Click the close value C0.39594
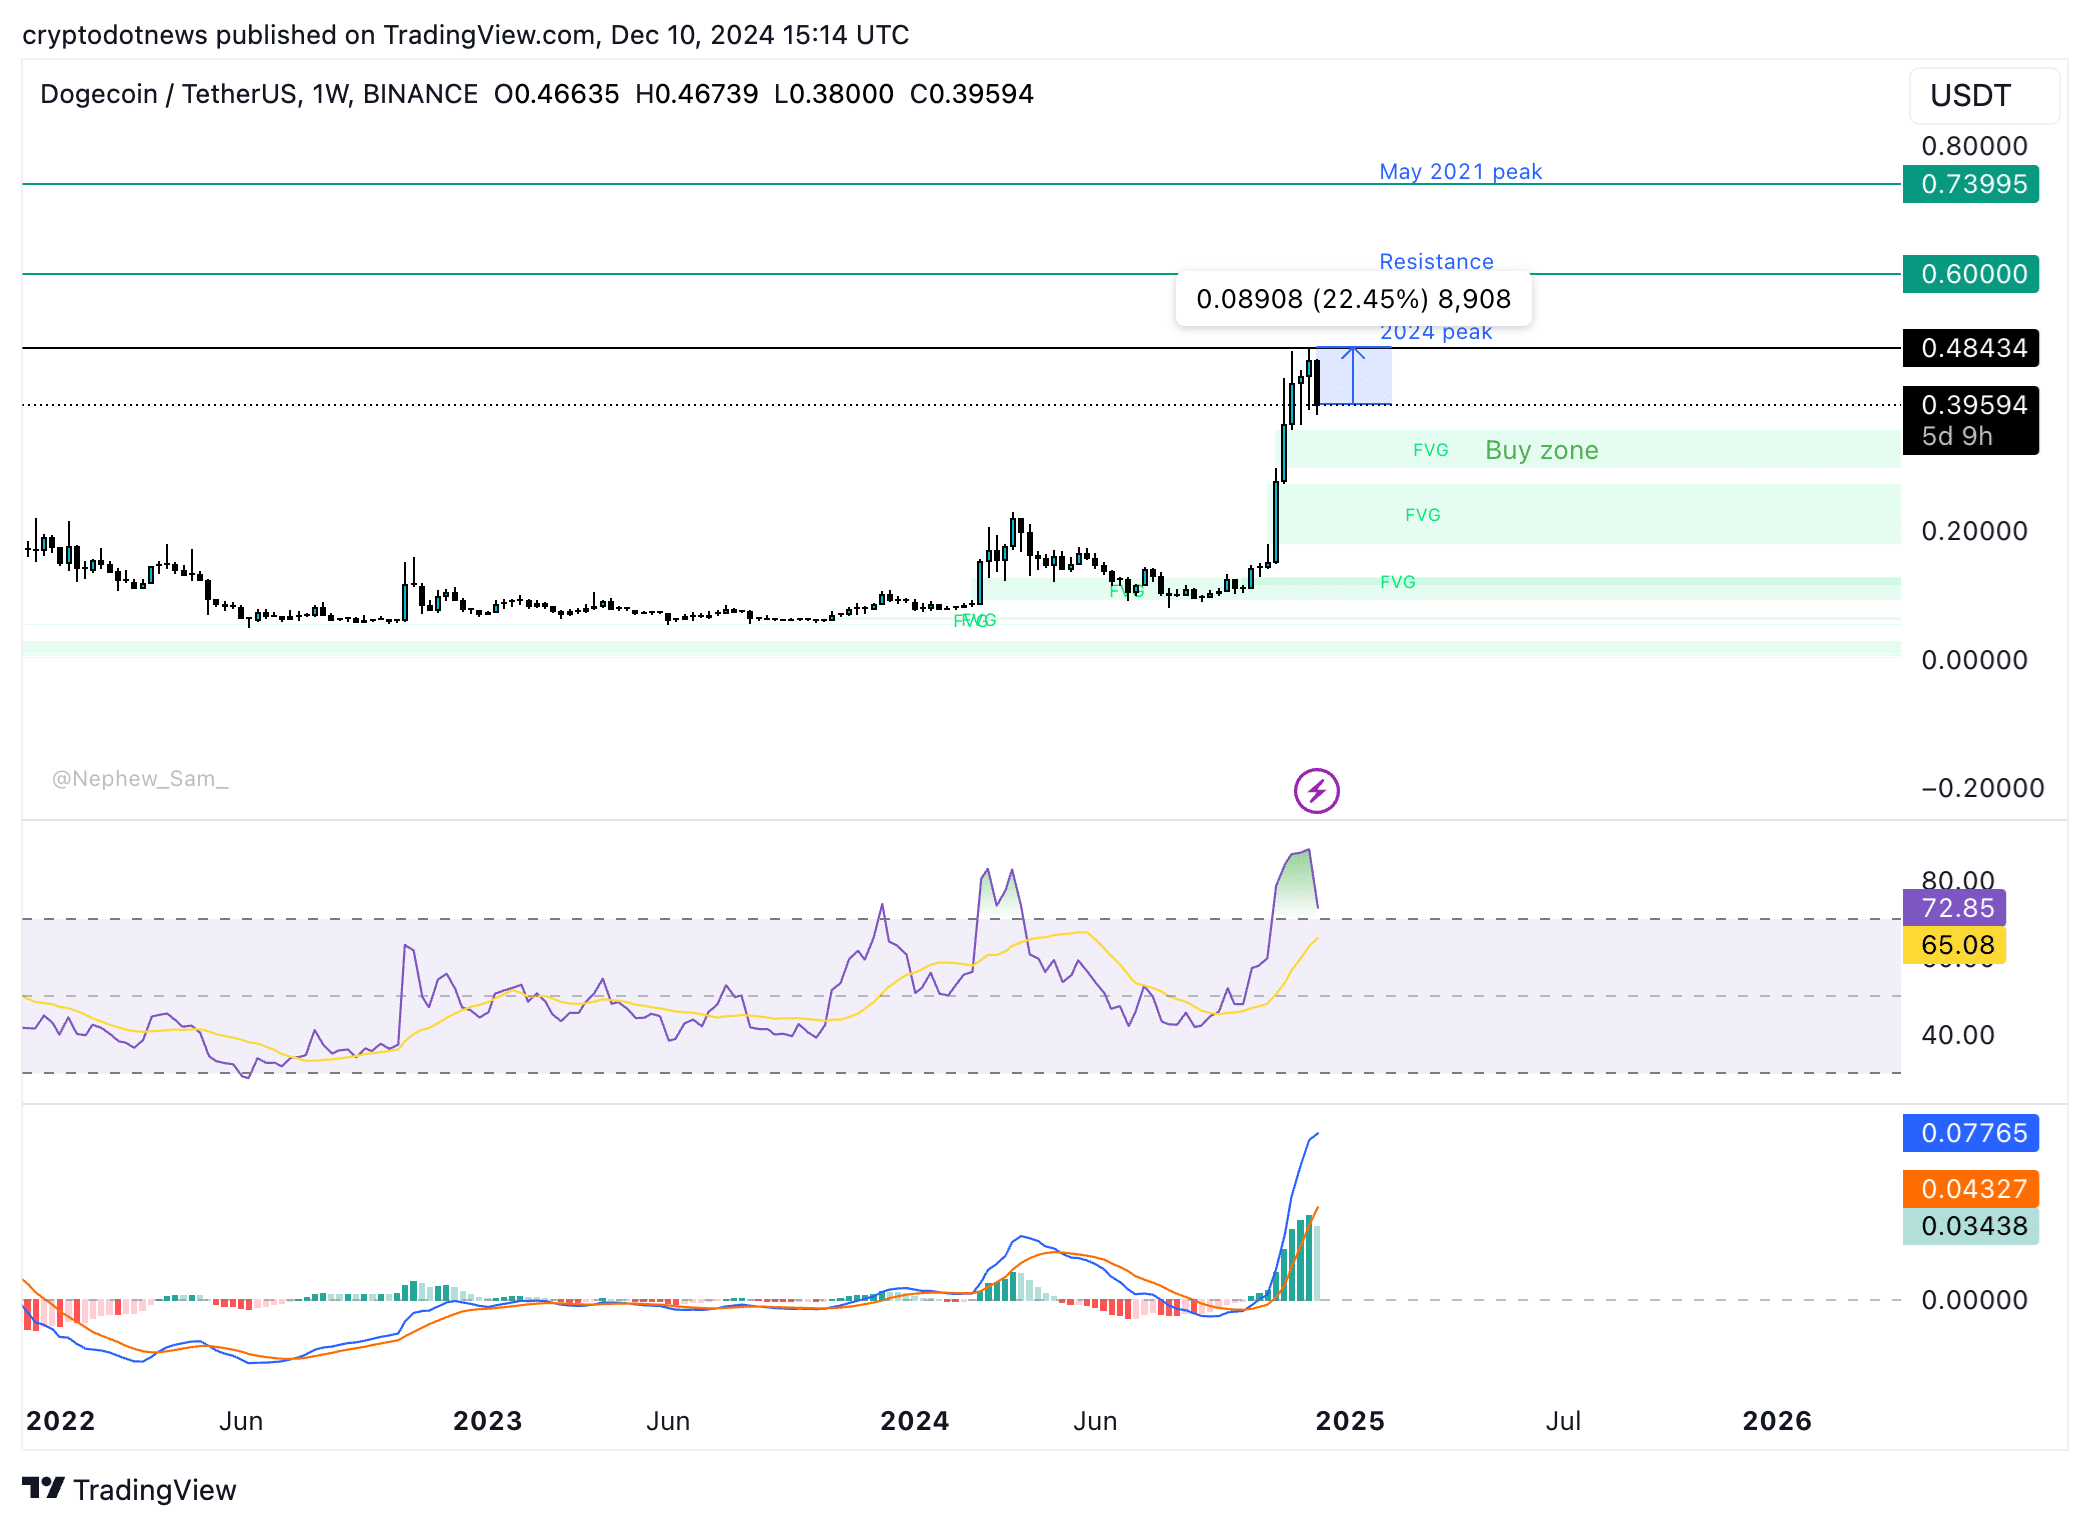The image size is (2090, 1527). 971,94
